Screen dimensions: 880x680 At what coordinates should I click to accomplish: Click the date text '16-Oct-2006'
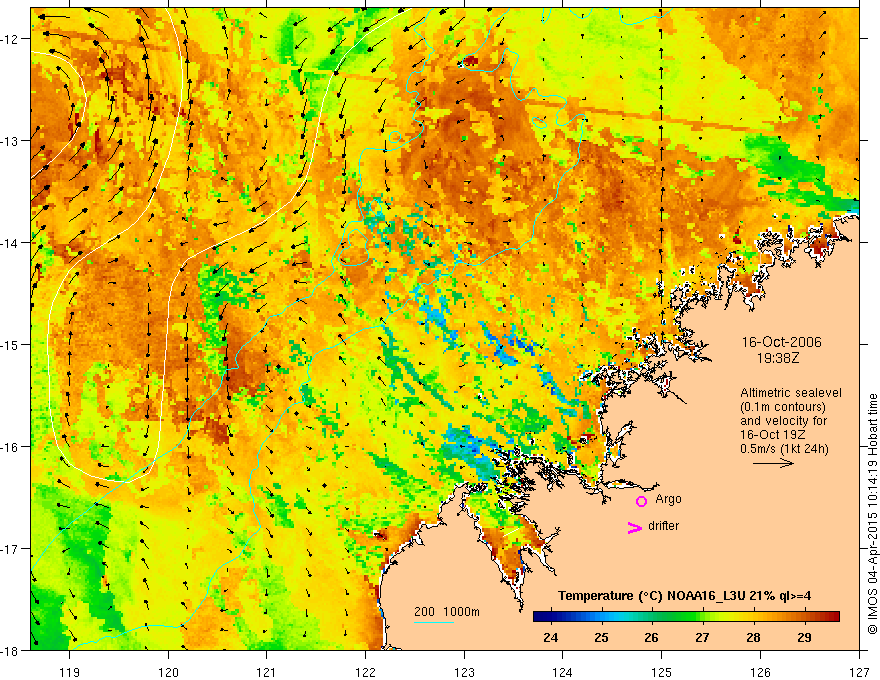point(781,342)
